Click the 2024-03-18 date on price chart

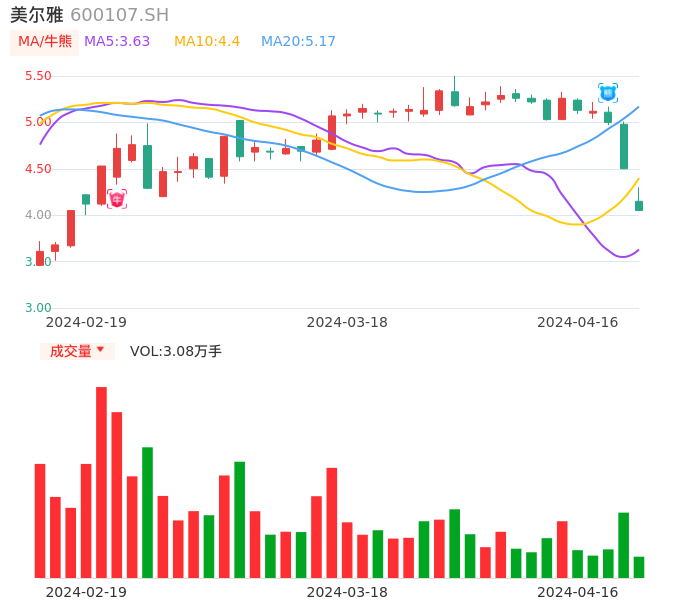pos(347,322)
